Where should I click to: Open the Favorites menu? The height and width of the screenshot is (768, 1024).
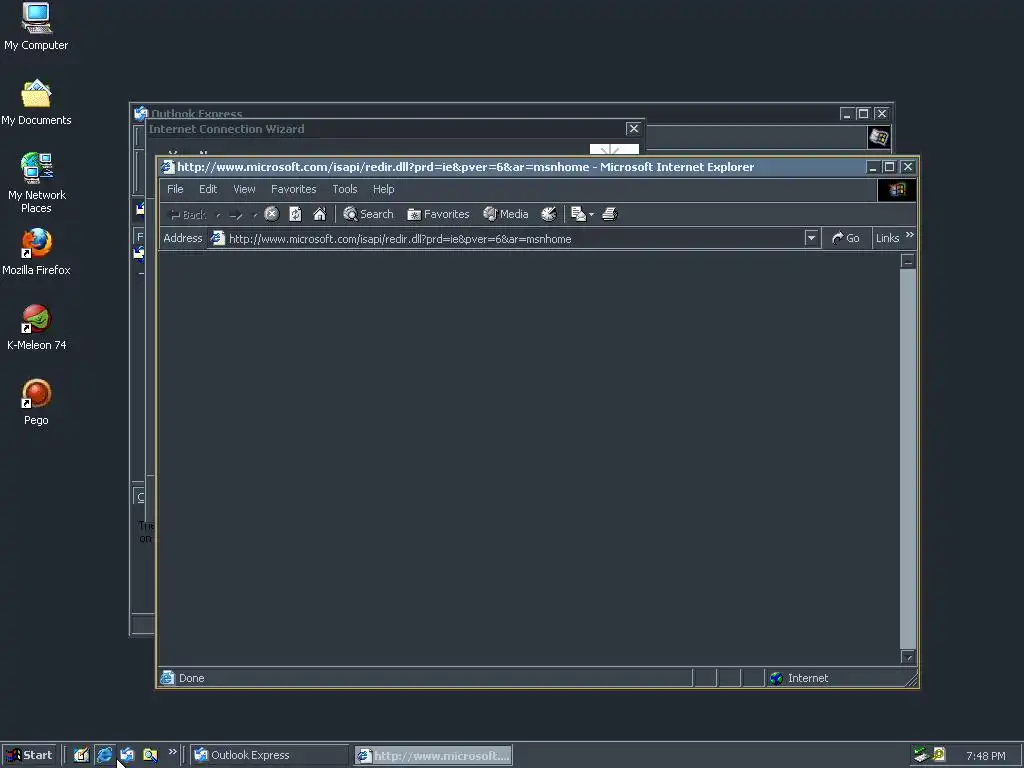point(294,189)
